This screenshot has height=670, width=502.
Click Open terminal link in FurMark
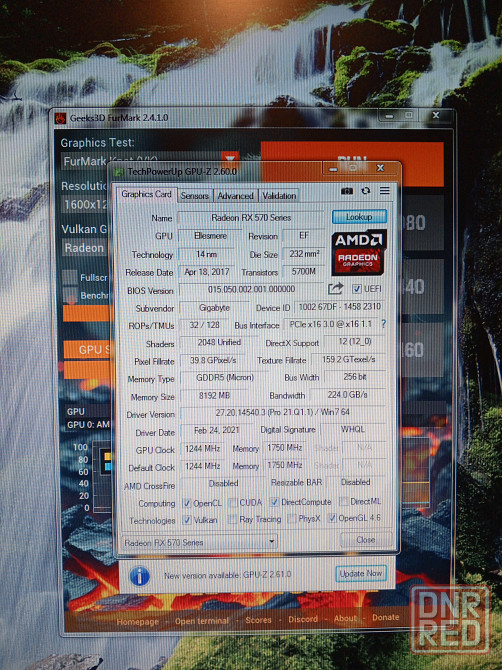point(202,621)
